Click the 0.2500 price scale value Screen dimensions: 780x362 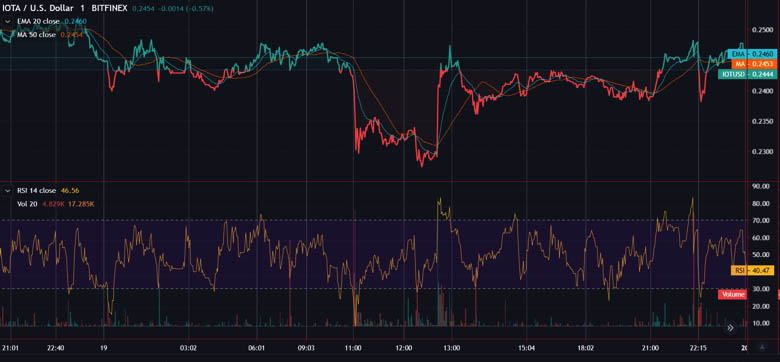[x=763, y=30]
